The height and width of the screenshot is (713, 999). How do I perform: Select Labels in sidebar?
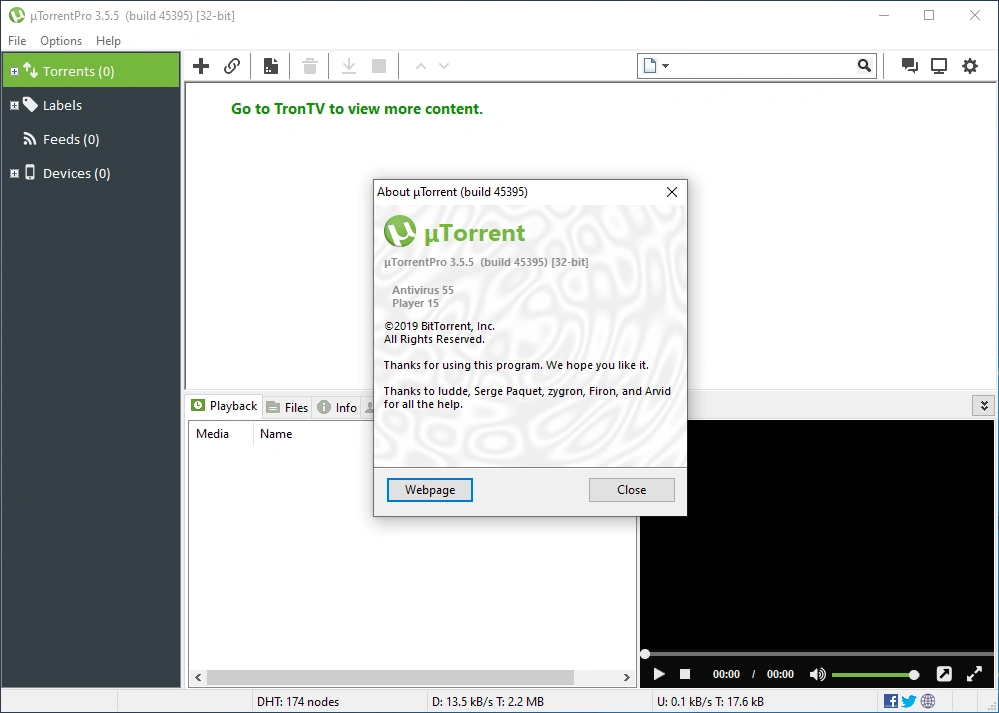click(x=91, y=105)
